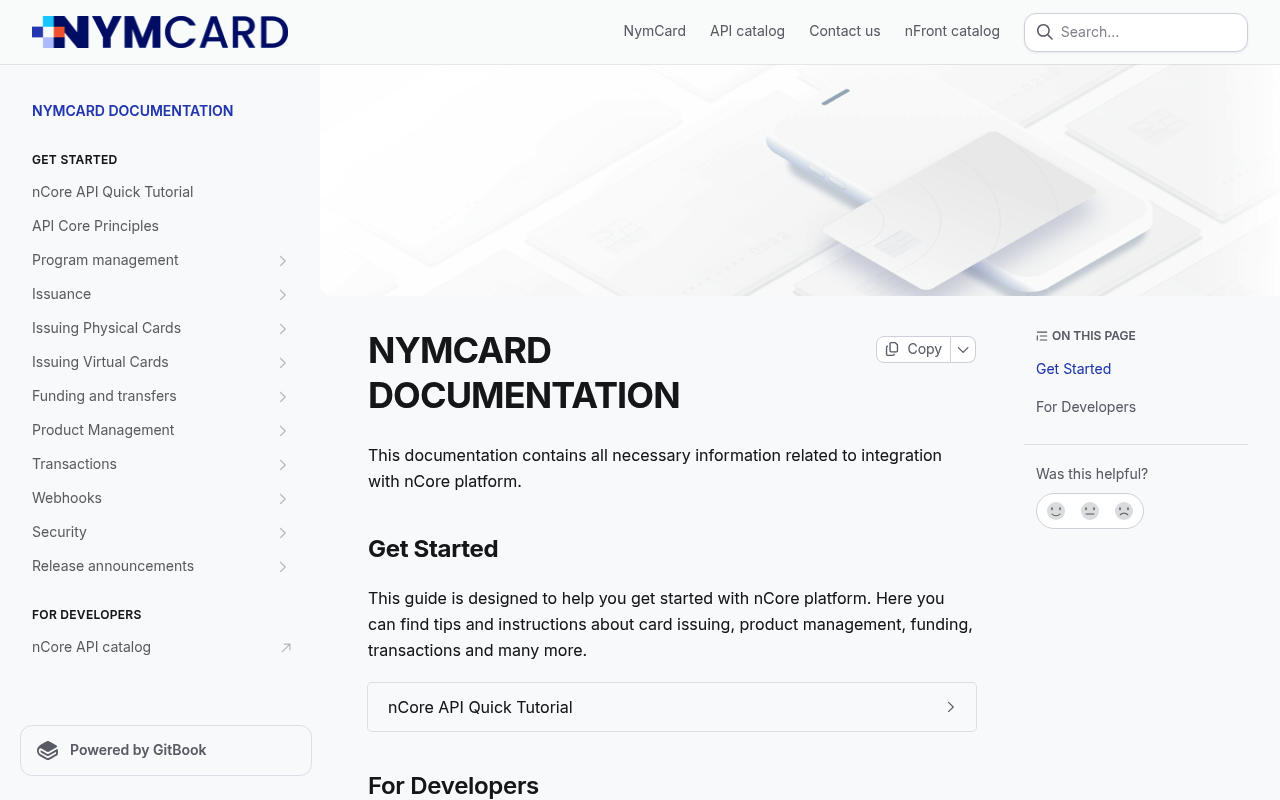Expand the Webhooks section

[x=283, y=499]
